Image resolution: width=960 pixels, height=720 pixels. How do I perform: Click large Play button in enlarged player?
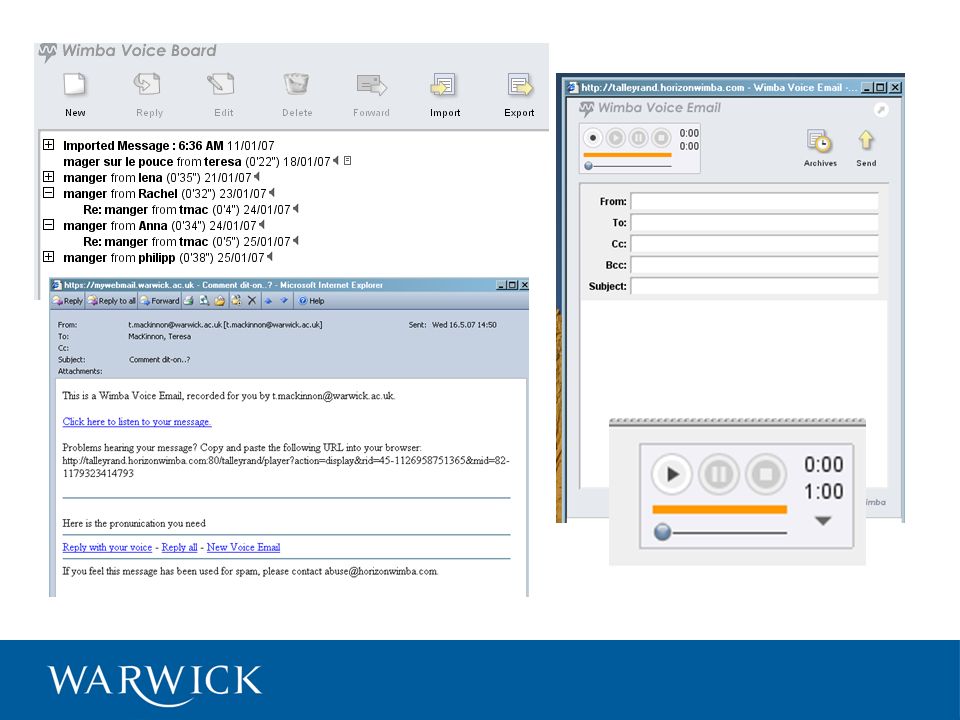click(x=672, y=474)
